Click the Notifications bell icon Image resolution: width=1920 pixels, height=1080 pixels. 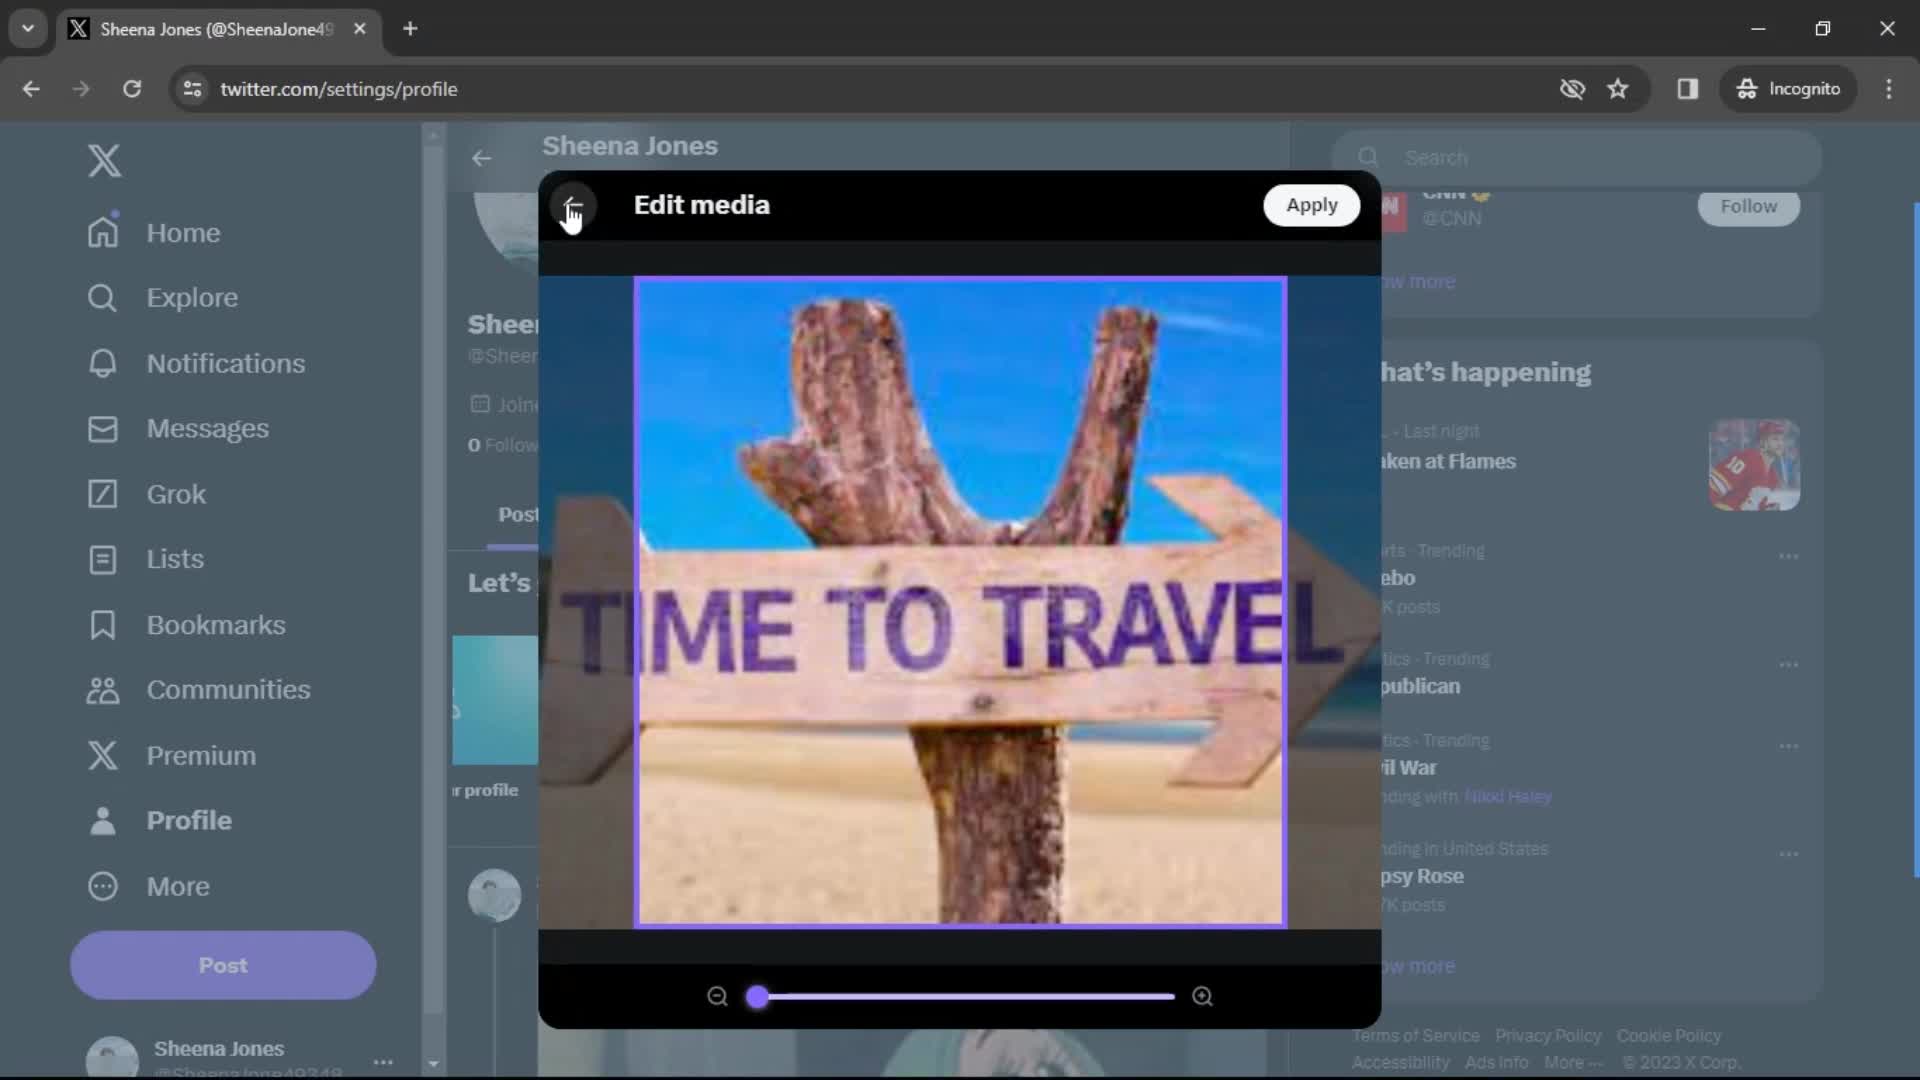[102, 363]
